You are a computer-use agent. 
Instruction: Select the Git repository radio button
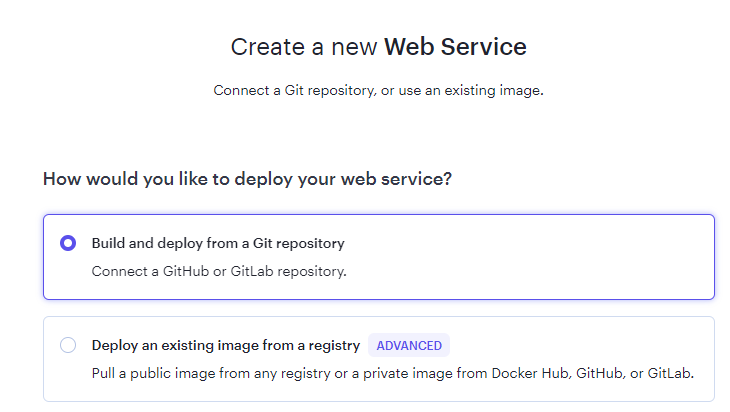pos(68,243)
